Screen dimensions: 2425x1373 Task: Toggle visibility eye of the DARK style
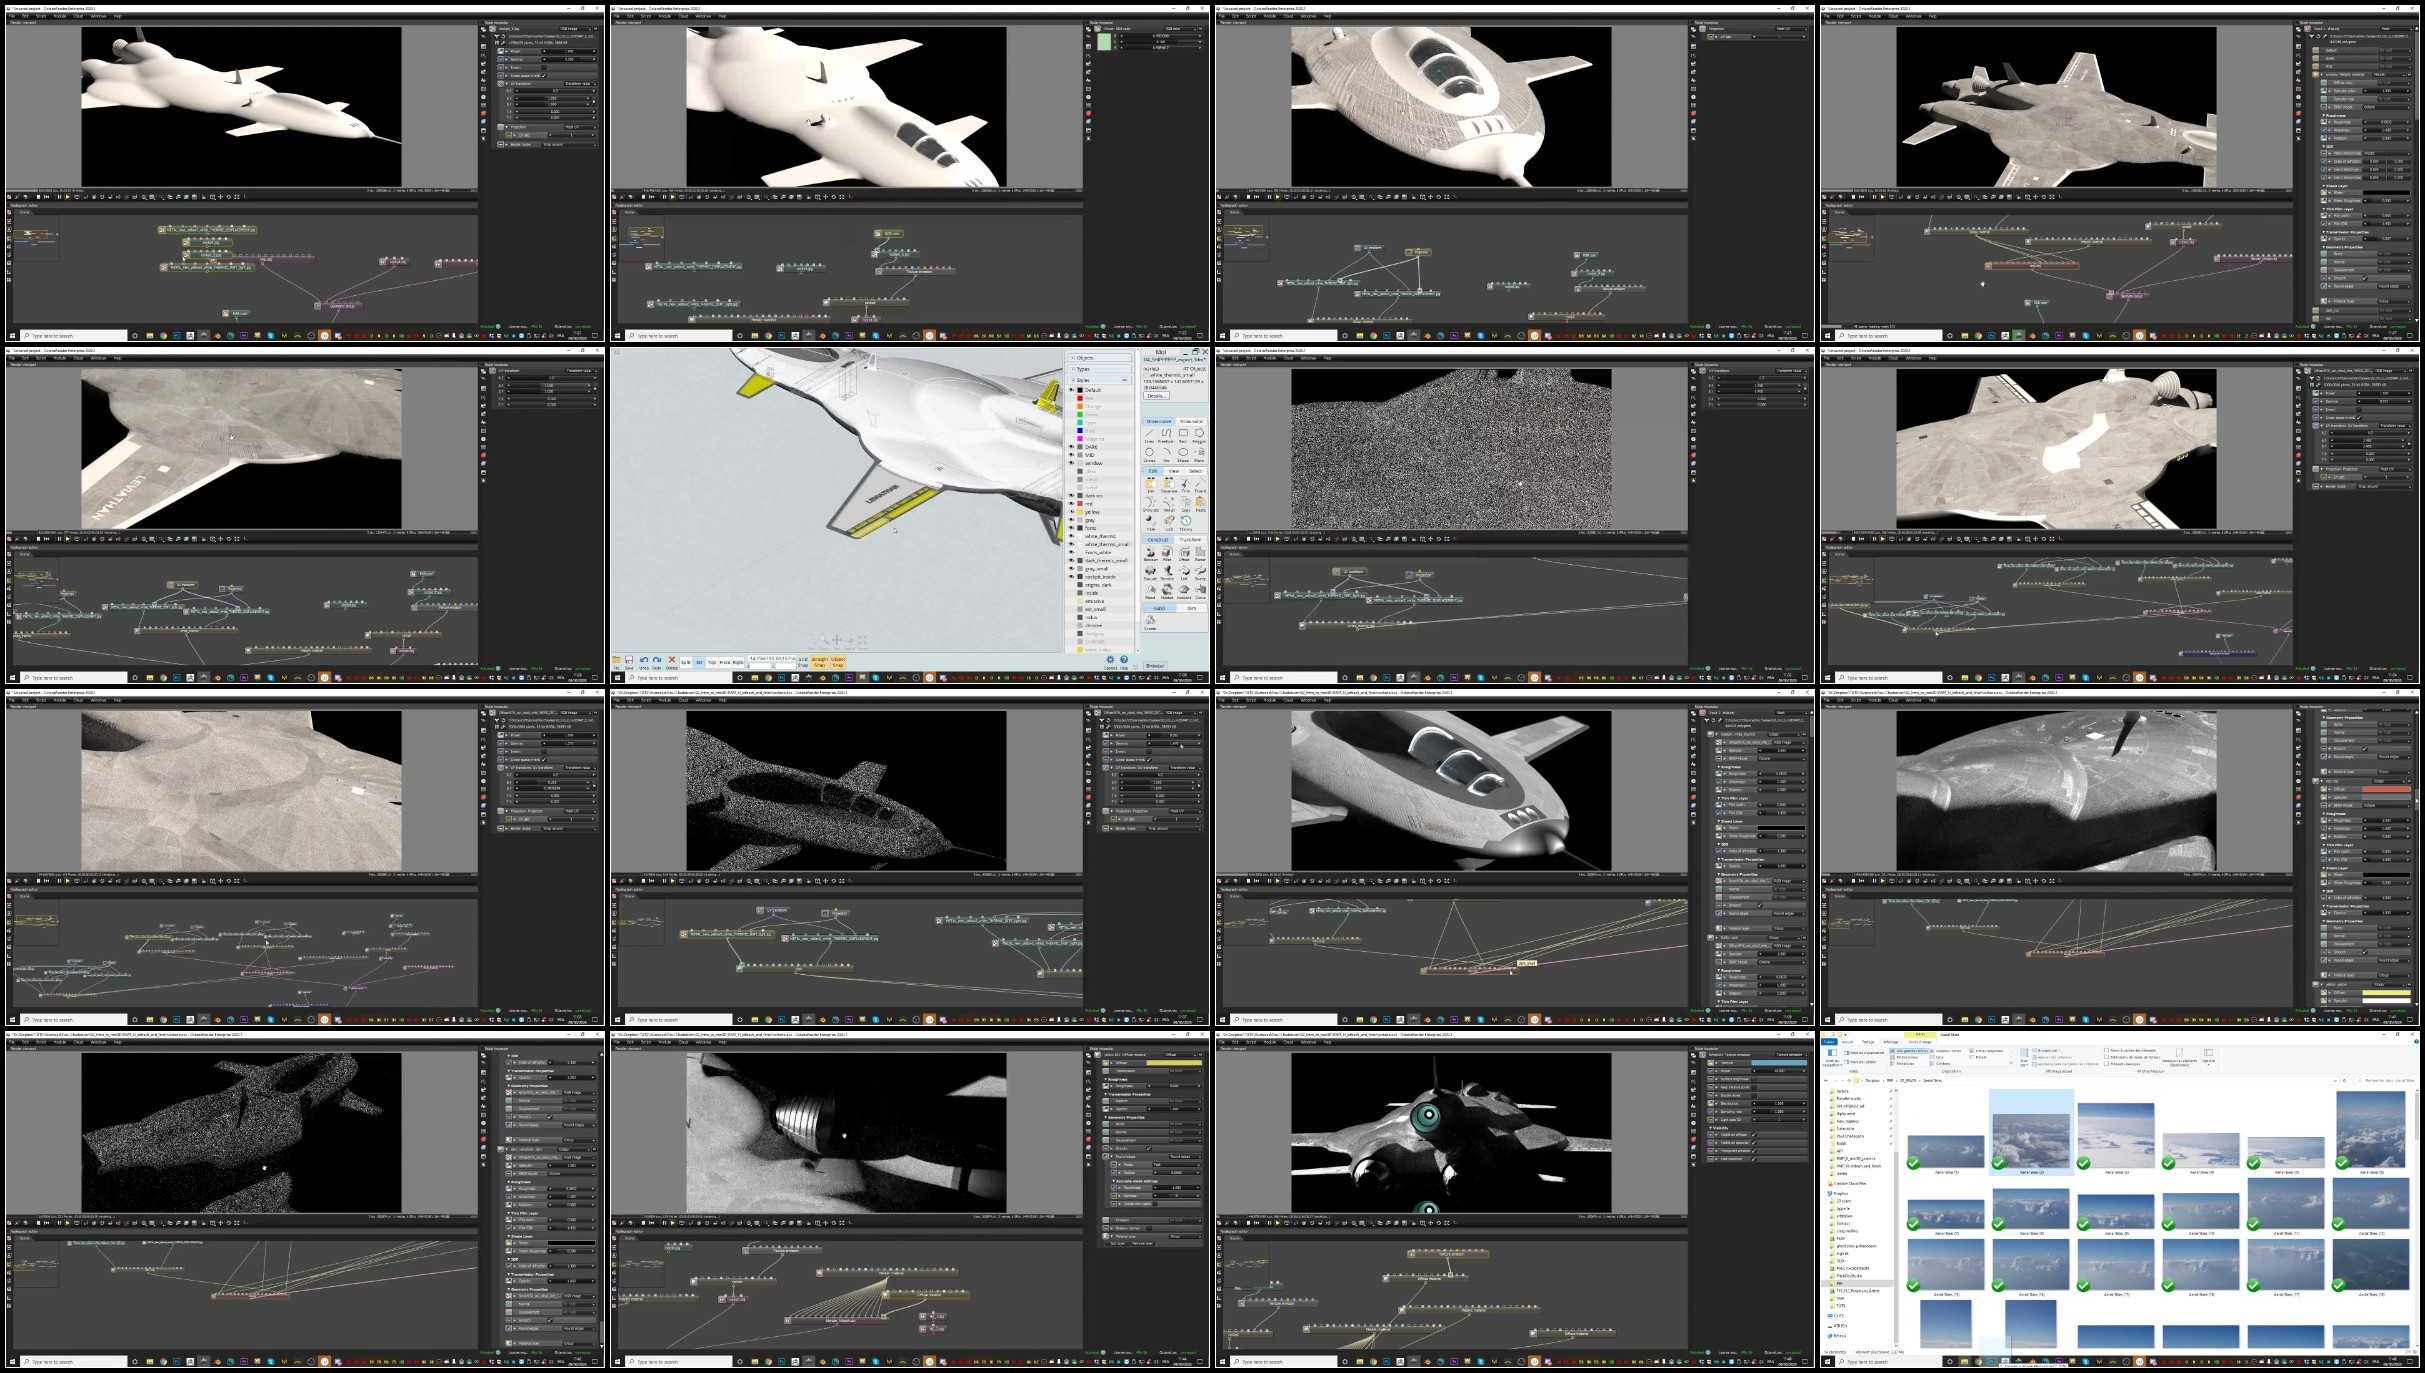[1071, 447]
